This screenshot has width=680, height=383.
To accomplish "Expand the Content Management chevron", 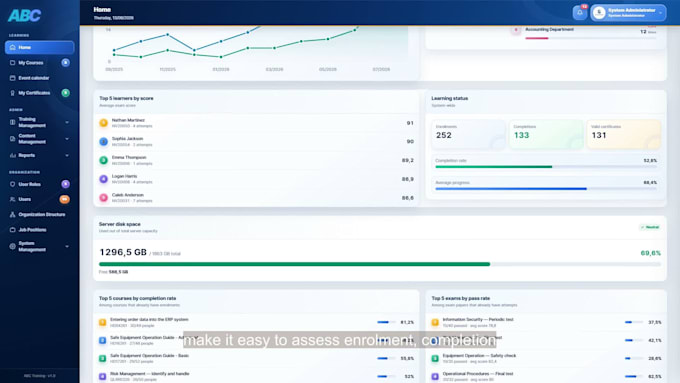I will pos(67,139).
